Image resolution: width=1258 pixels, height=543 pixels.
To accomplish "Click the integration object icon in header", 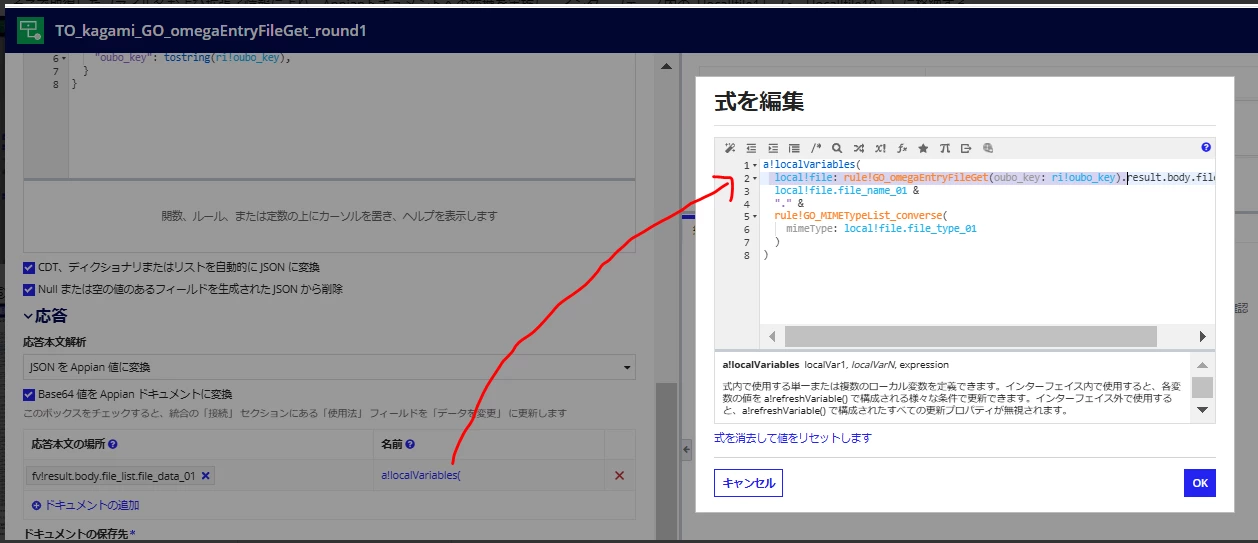I will (30, 30).
